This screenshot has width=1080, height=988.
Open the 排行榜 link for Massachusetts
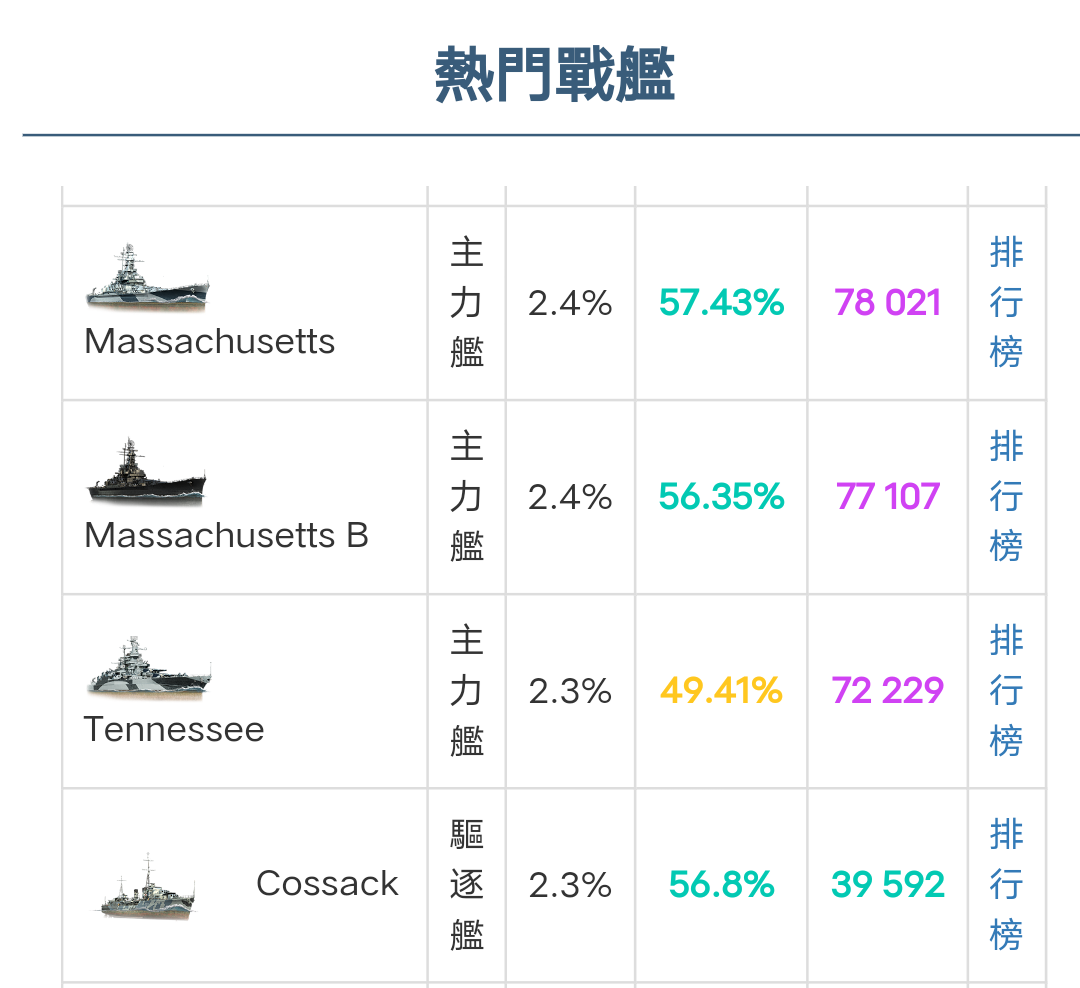(1006, 302)
